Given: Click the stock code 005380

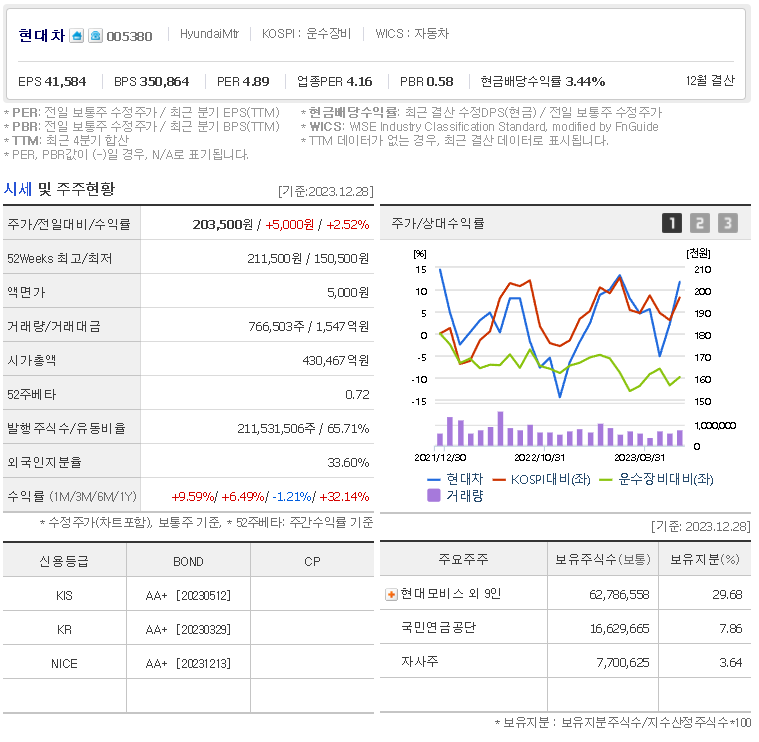Looking at the screenshot, I should [129, 36].
